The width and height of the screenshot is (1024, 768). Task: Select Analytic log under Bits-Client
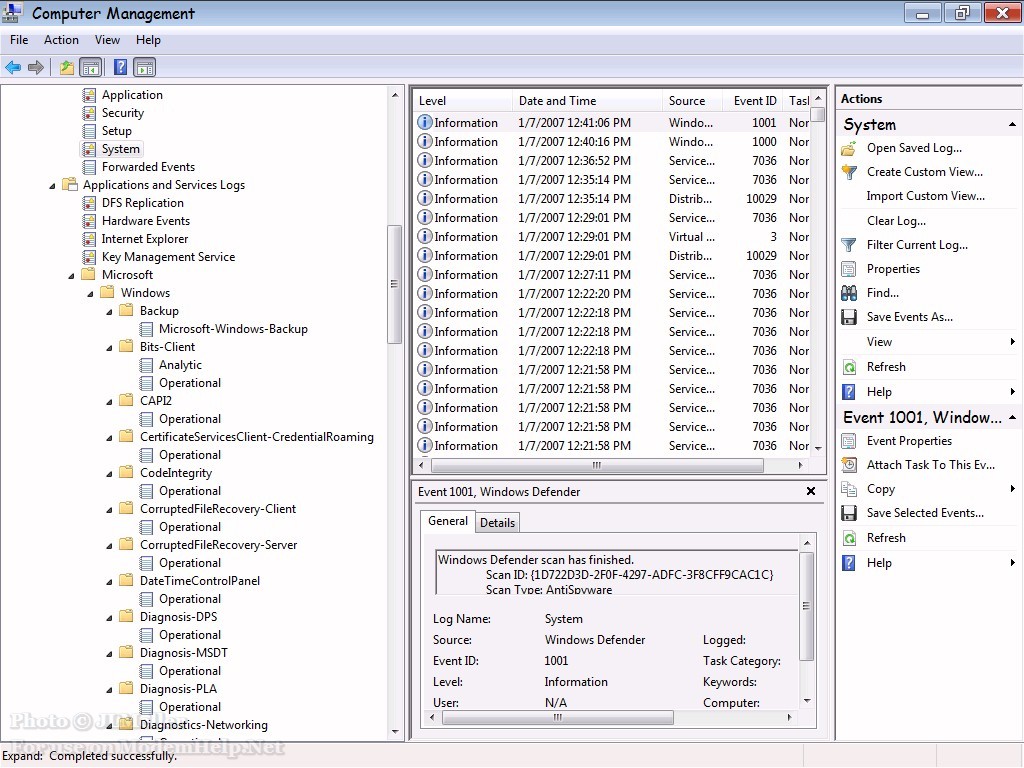pyautogui.click(x=180, y=365)
